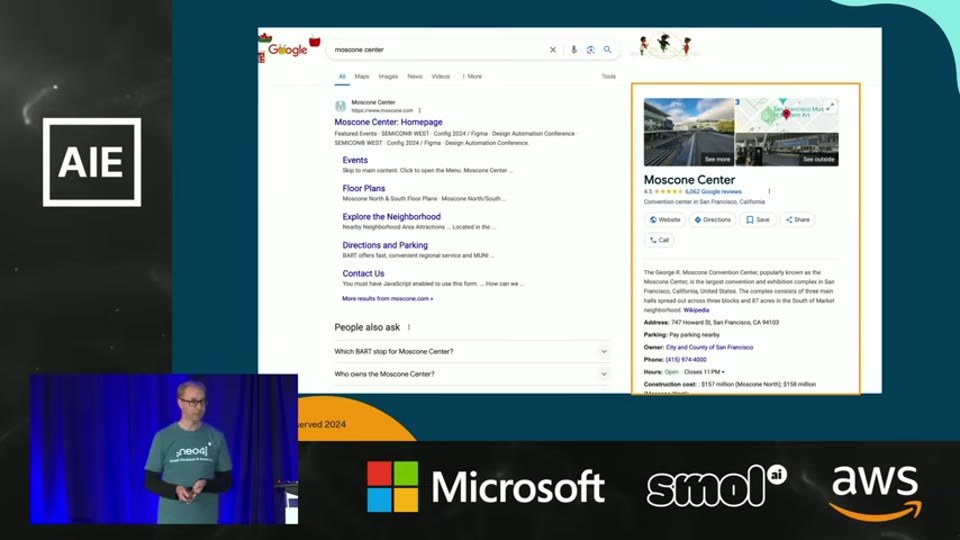Expand Who owns the Moscone Center question
Viewport: 960px width, 540px height.
(x=472, y=374)
